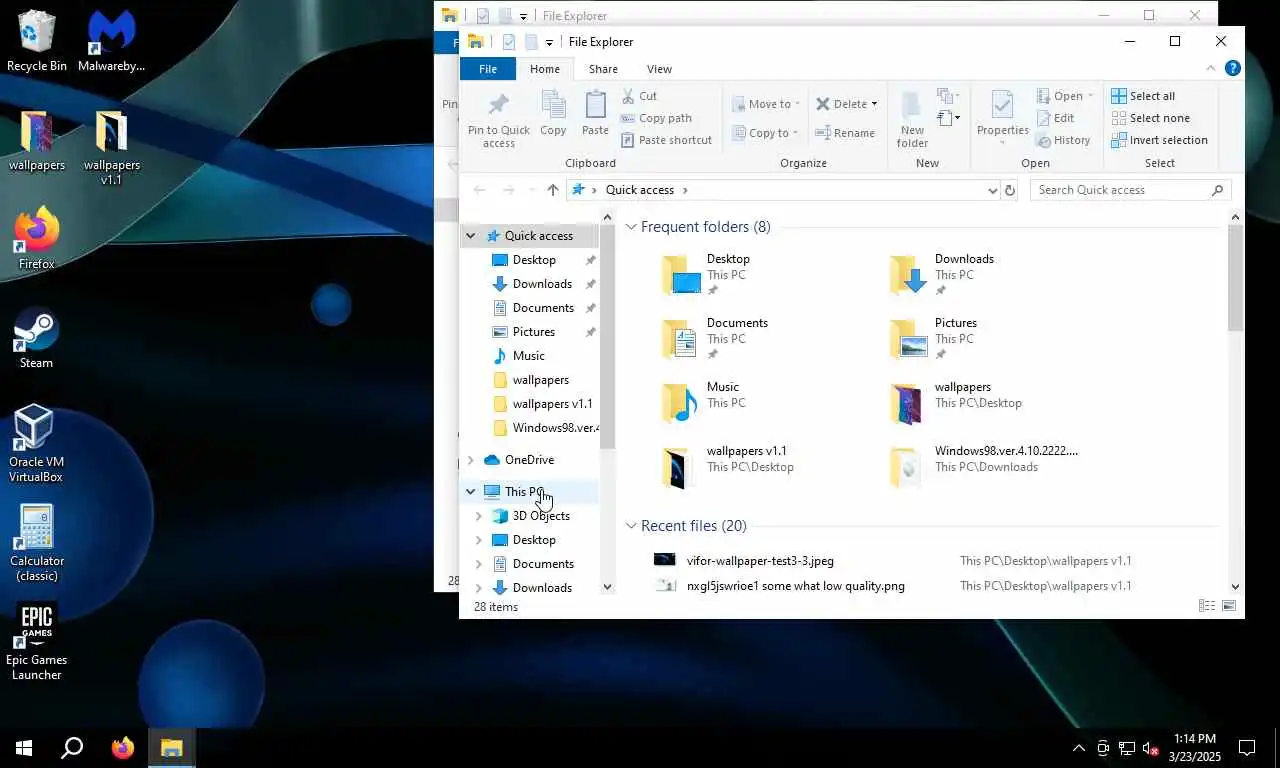This screenshot has width=1280, height=768.
Task: Click History in the Open group
Action: coord(1063,140)
